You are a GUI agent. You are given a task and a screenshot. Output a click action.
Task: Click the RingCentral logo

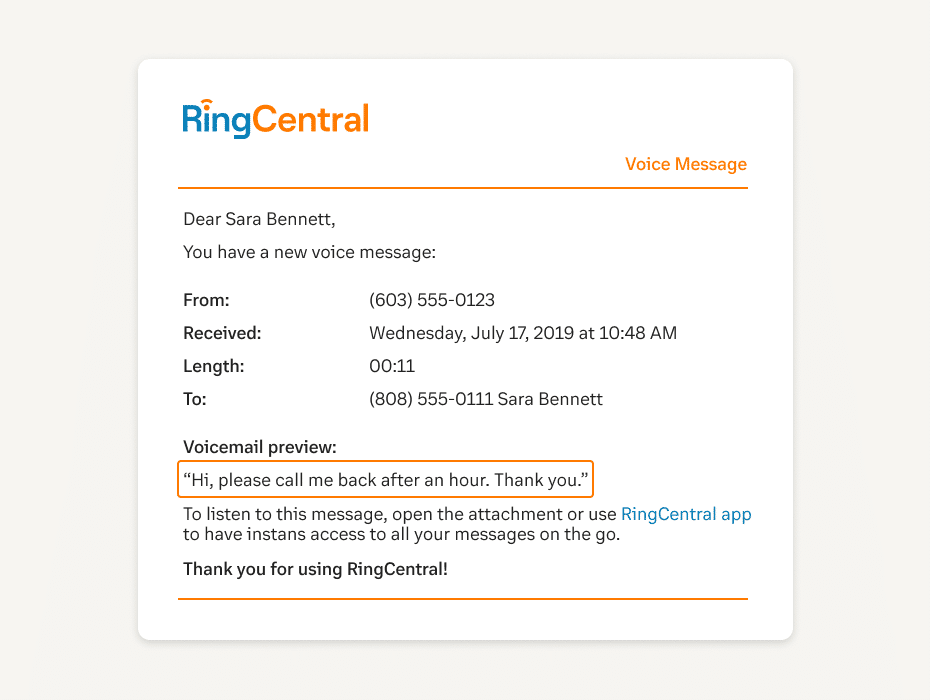point(276,119)
